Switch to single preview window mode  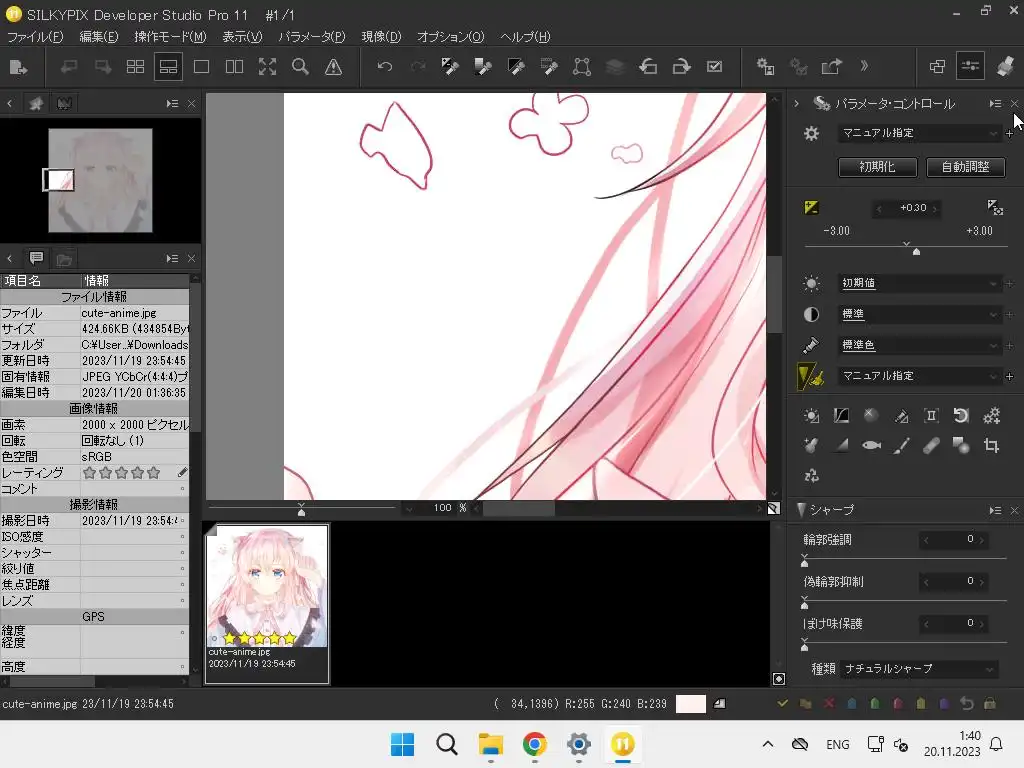click(201, 67)
